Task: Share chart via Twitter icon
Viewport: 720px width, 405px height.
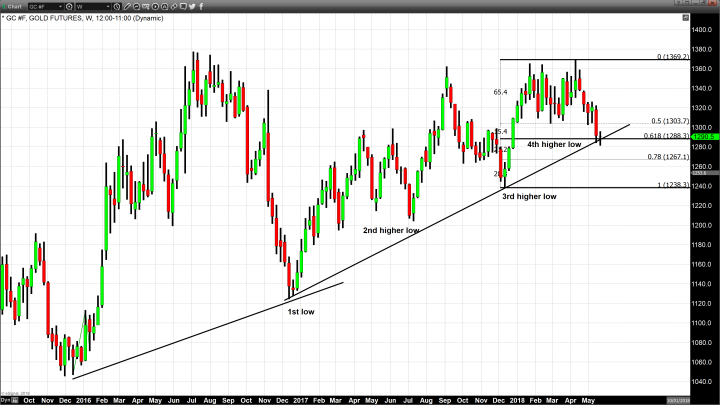Action: 192,6
